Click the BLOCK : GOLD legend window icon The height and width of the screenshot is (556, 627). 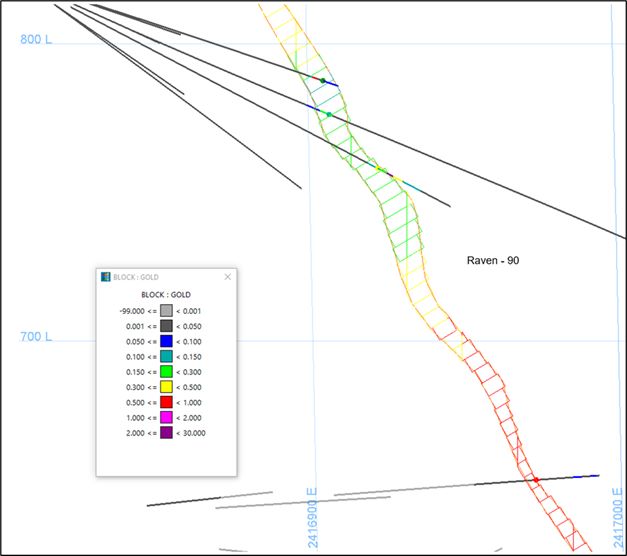(x=106, y=276)
